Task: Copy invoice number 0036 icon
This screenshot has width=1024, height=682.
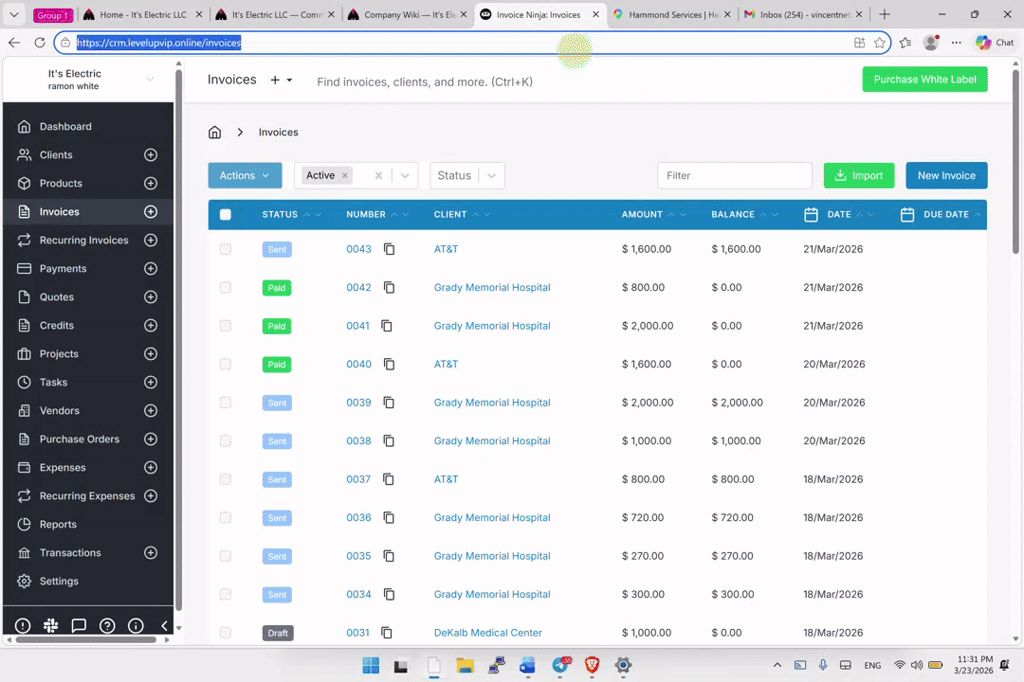Action: point(389,517)
